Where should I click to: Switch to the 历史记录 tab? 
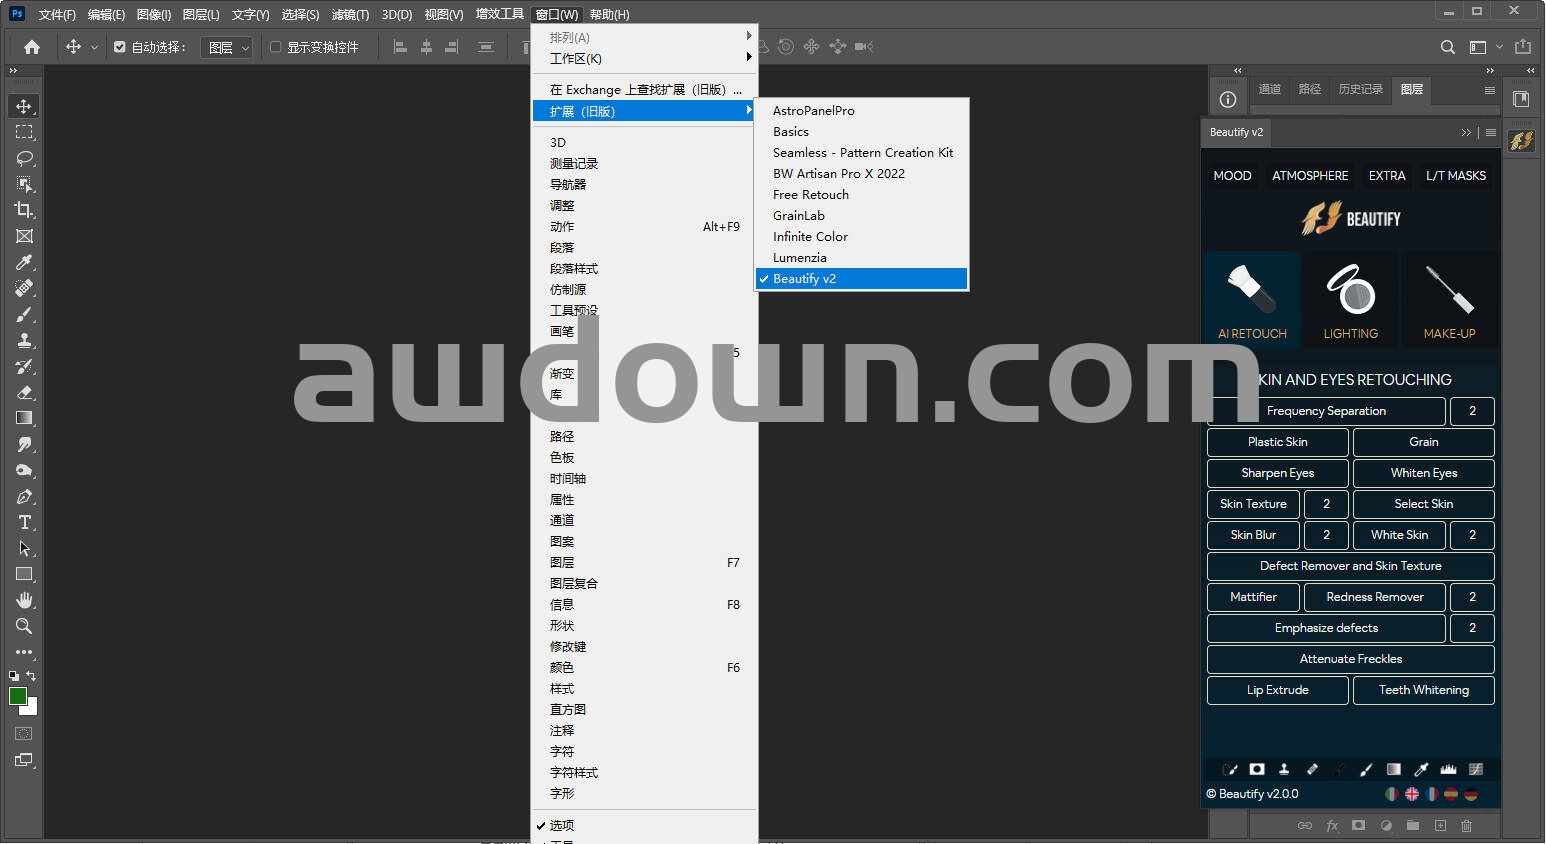pyautogui.click(x=1360, y=89)
